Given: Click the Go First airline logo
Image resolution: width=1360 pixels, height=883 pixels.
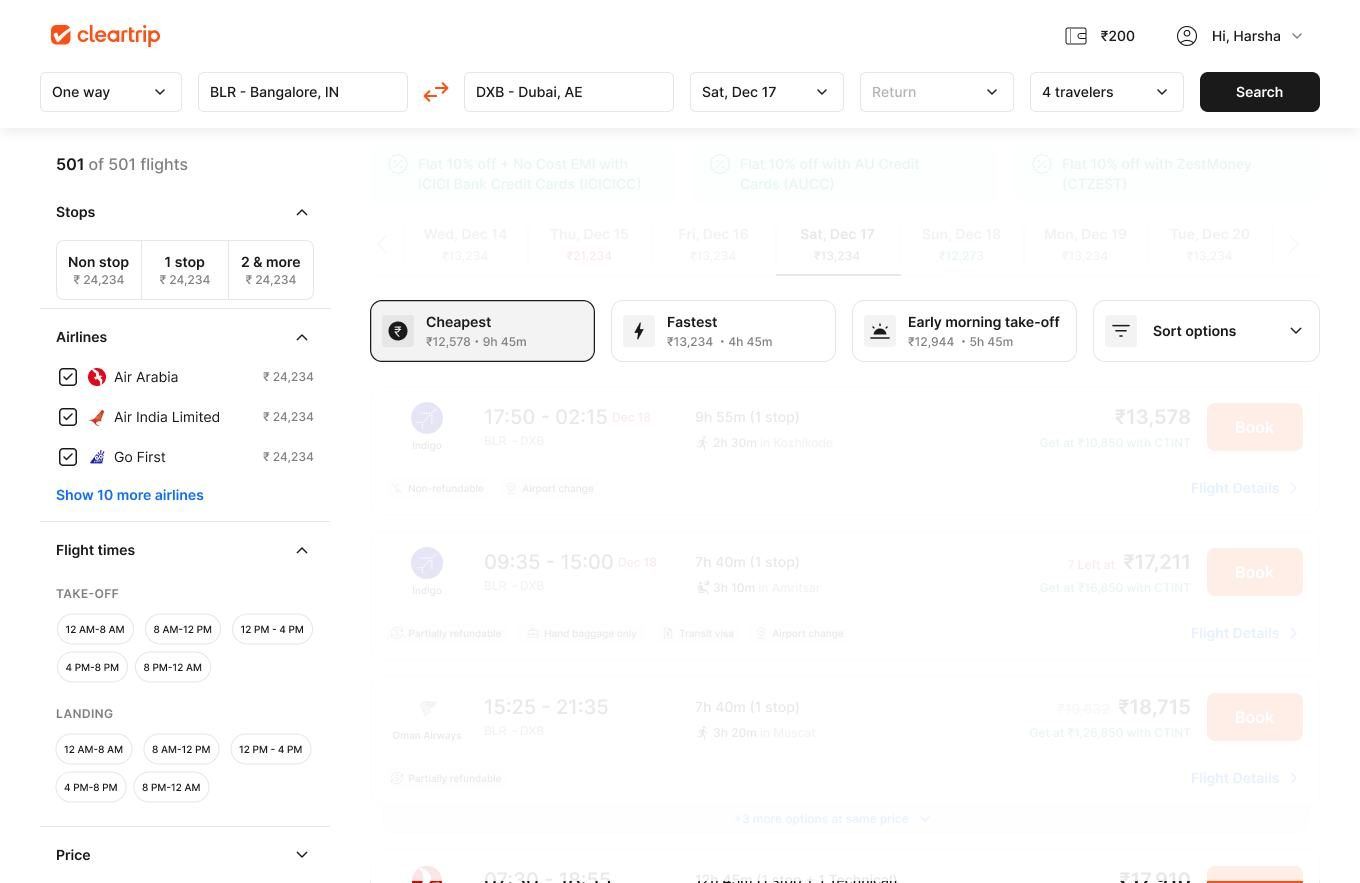Looking at the screenshot, I should click(x=97, y=457).
